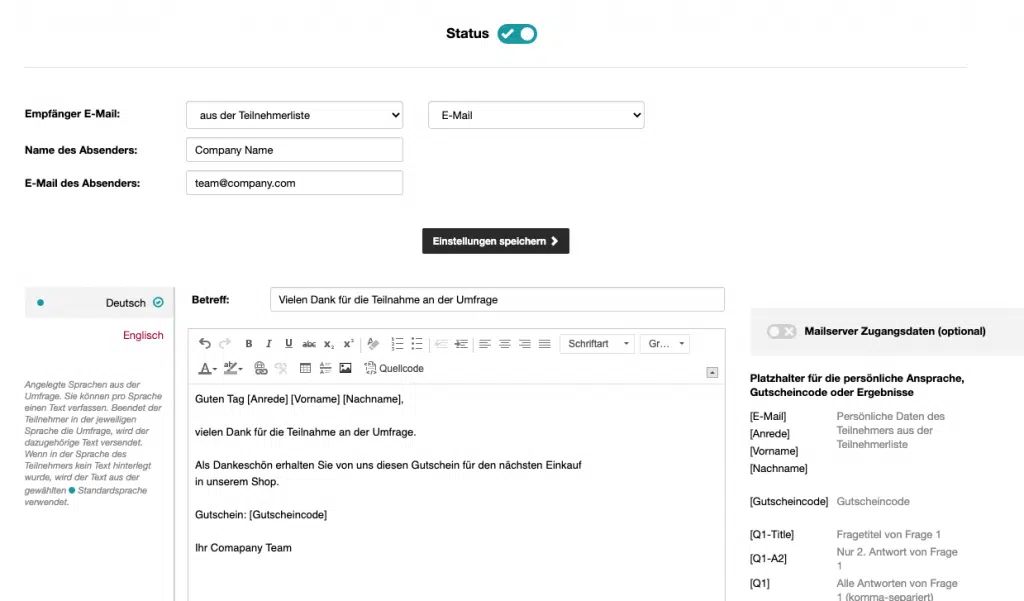Insert a table
The height and width of the screenshot is (601, 1024).
pos(305,368)
